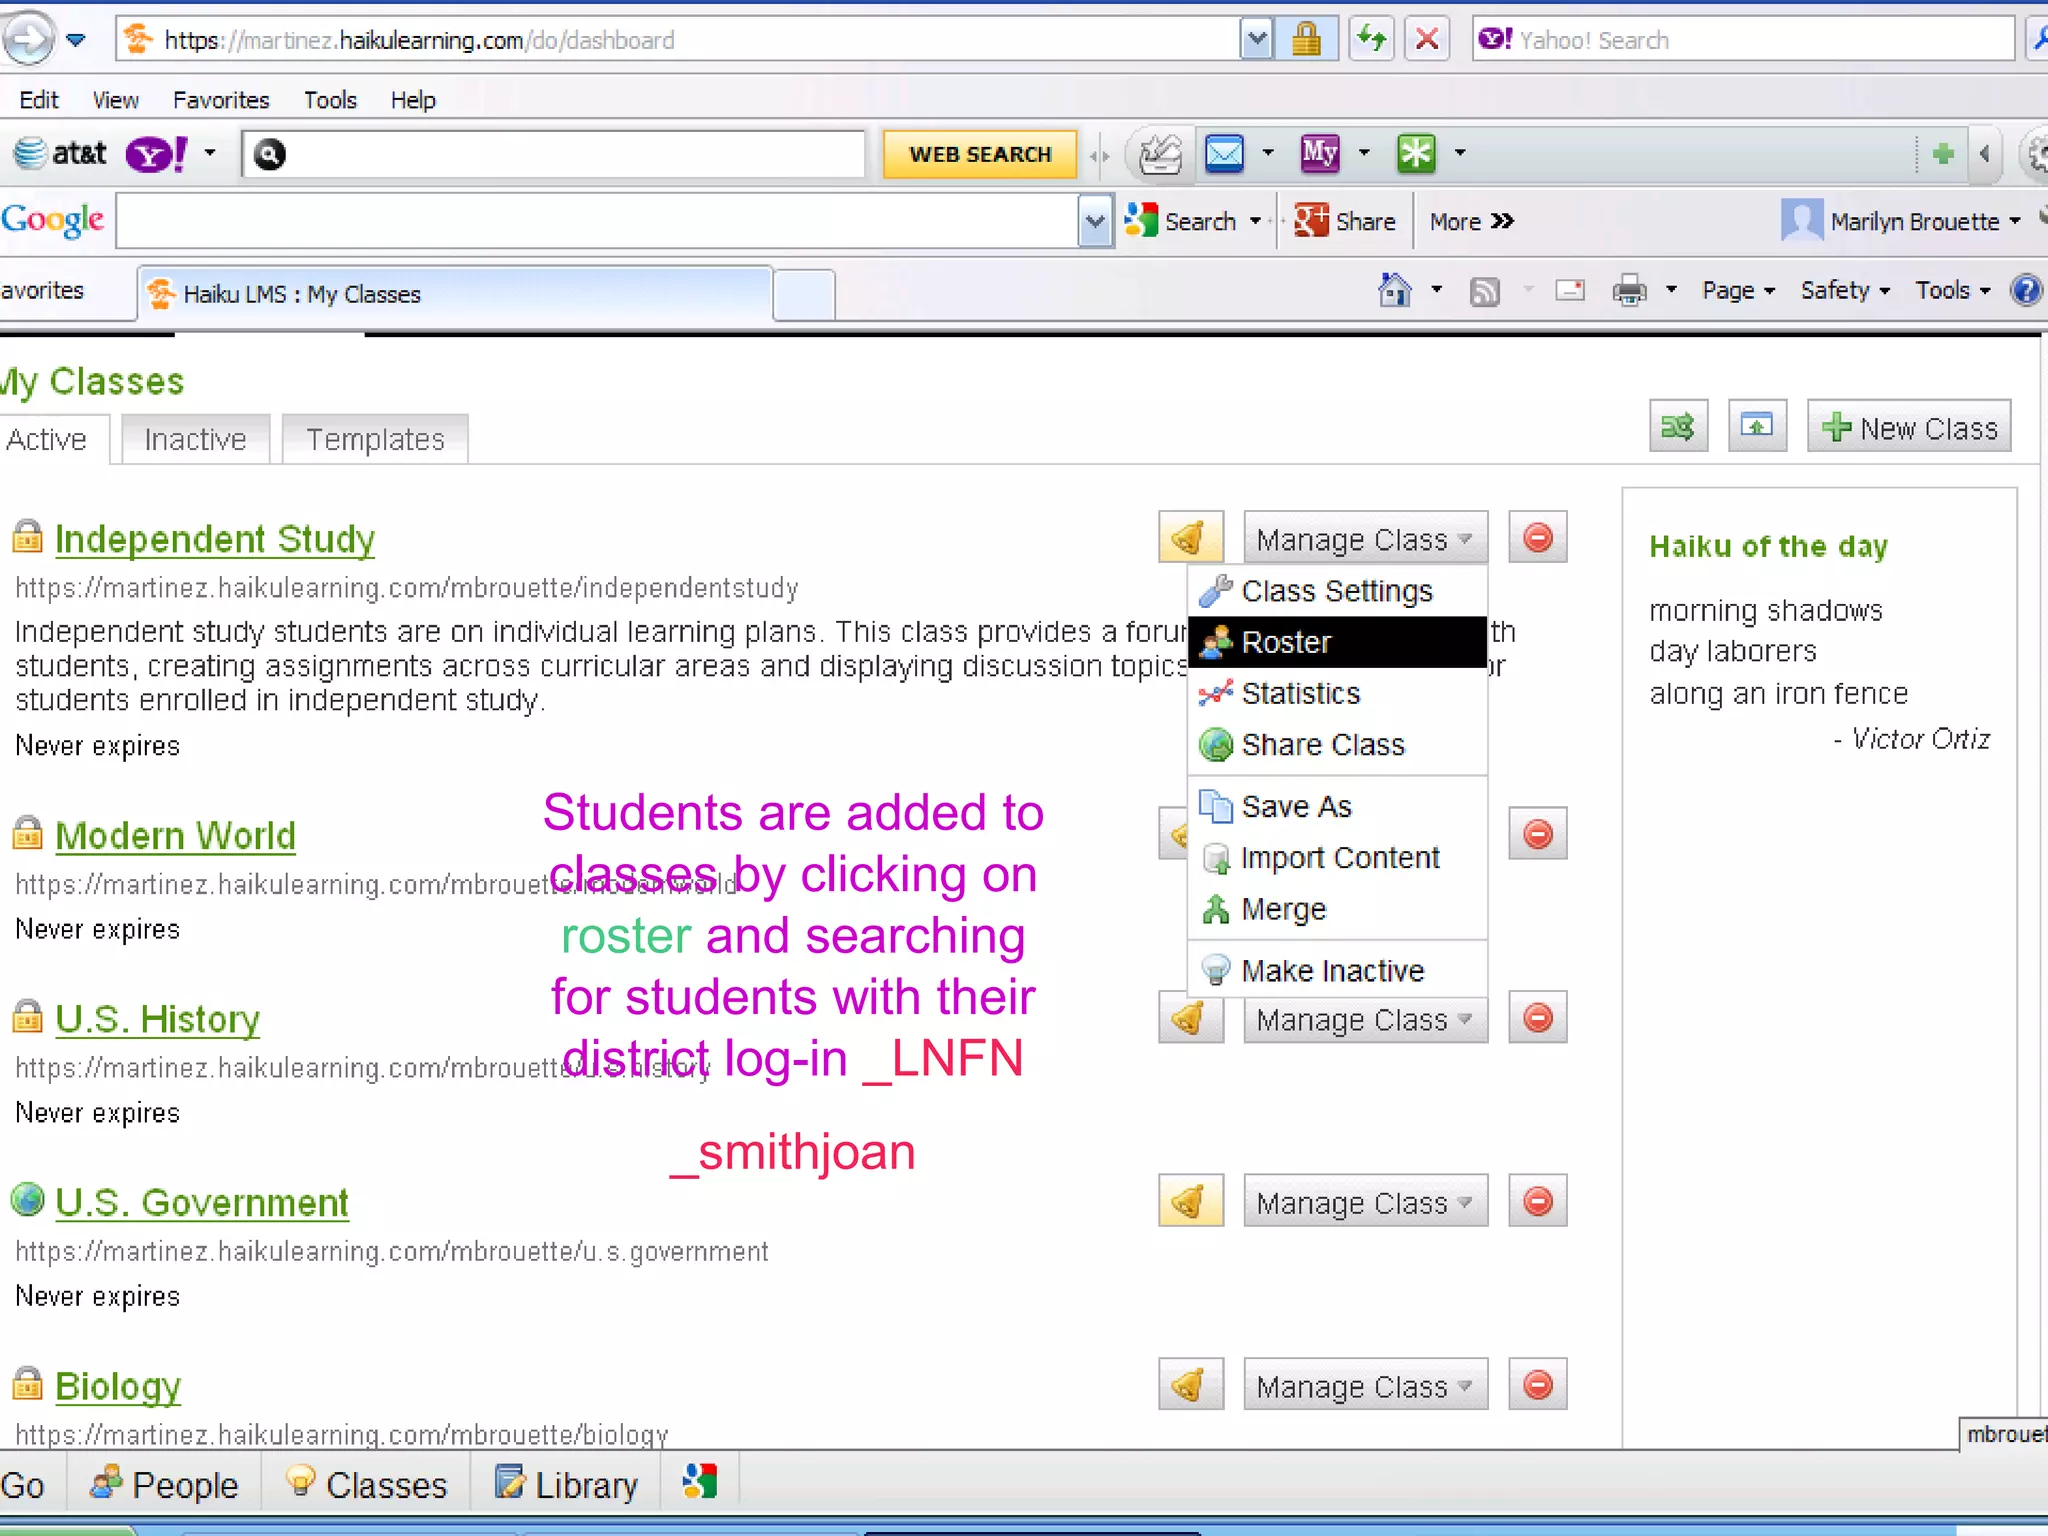Open Manage Class dropdown for U.S. History
Viewport: 2048px width, 1536px height.
click(1365, 1018)
